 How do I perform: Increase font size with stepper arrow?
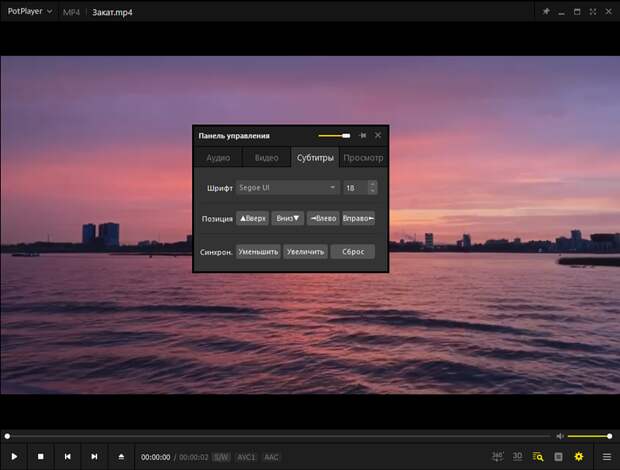(x=373, y=183)
